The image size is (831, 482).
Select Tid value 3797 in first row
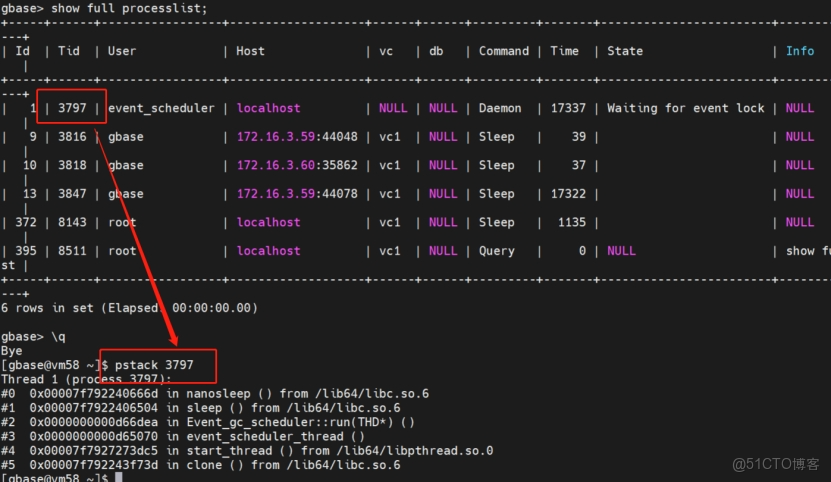(72, 108)
